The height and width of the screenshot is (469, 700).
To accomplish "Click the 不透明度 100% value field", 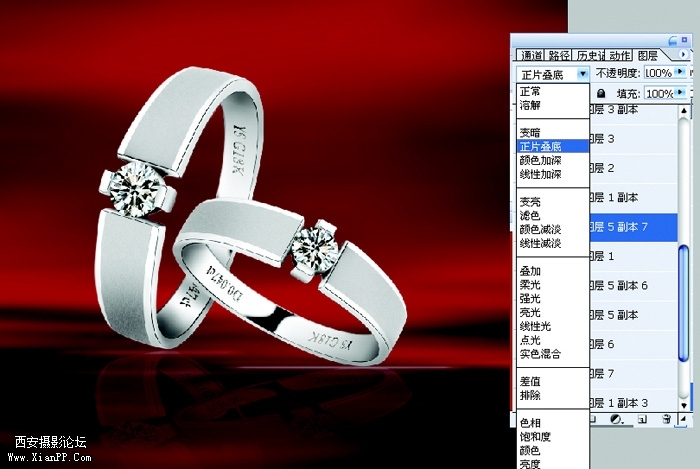I will pos(659,72).
